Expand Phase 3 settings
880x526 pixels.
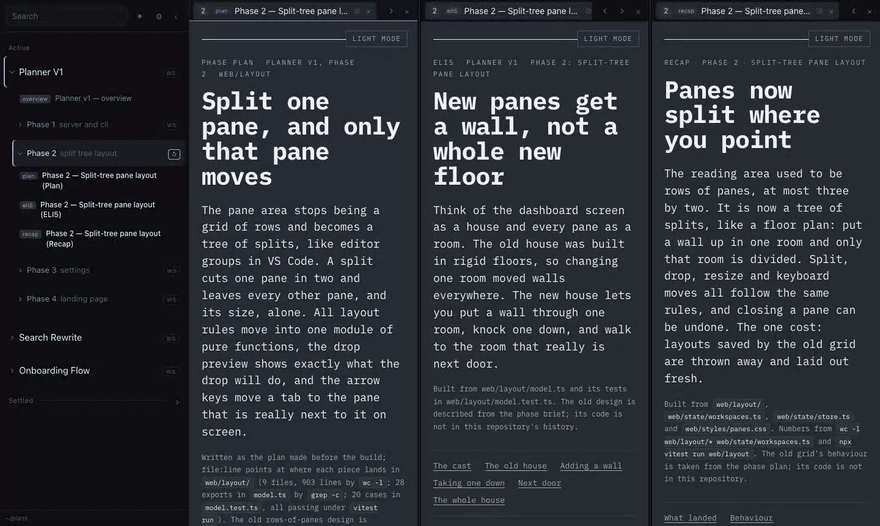(x=20, y=271)
